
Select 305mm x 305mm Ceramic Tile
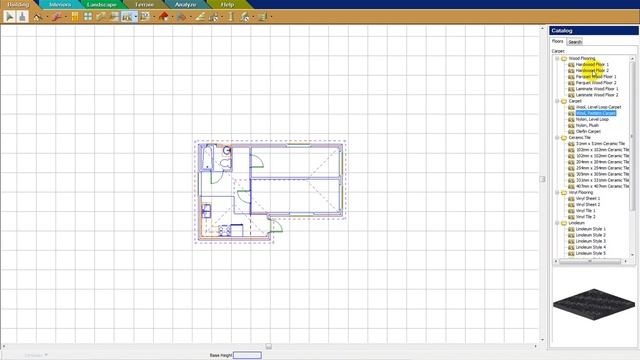click(602, 174)
